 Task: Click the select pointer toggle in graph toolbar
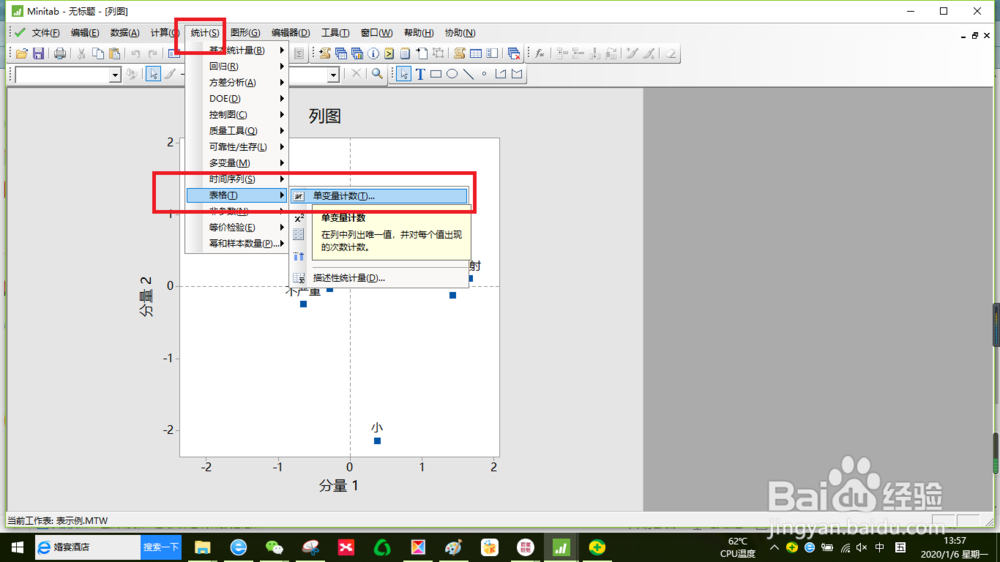pos(153,74)
